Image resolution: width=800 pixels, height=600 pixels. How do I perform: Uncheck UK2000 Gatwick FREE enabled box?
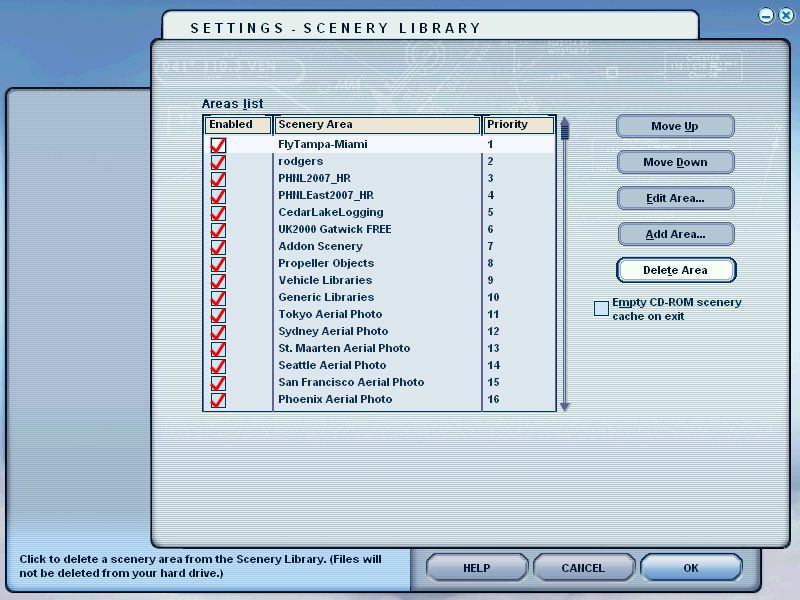point(218,230)
